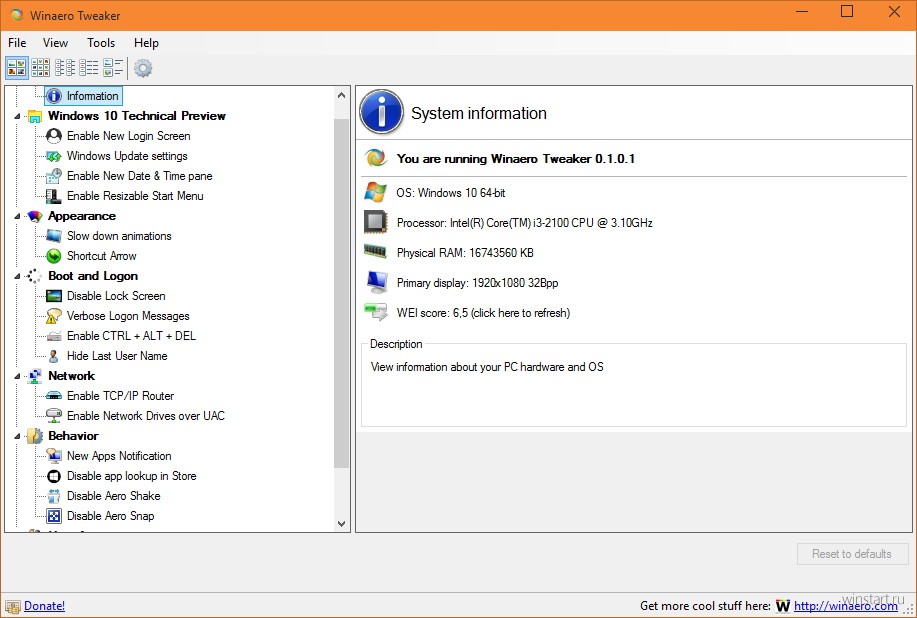Click the keyboard icon for Enable CTRL + ALT + DEL
917x618 pixels.
(x=54, y=336)
